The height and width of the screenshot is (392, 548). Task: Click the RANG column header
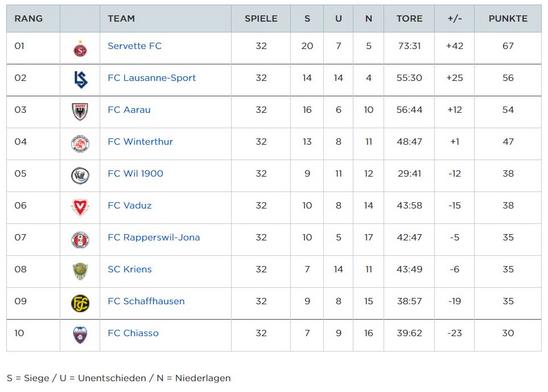[x=29, y=19]
